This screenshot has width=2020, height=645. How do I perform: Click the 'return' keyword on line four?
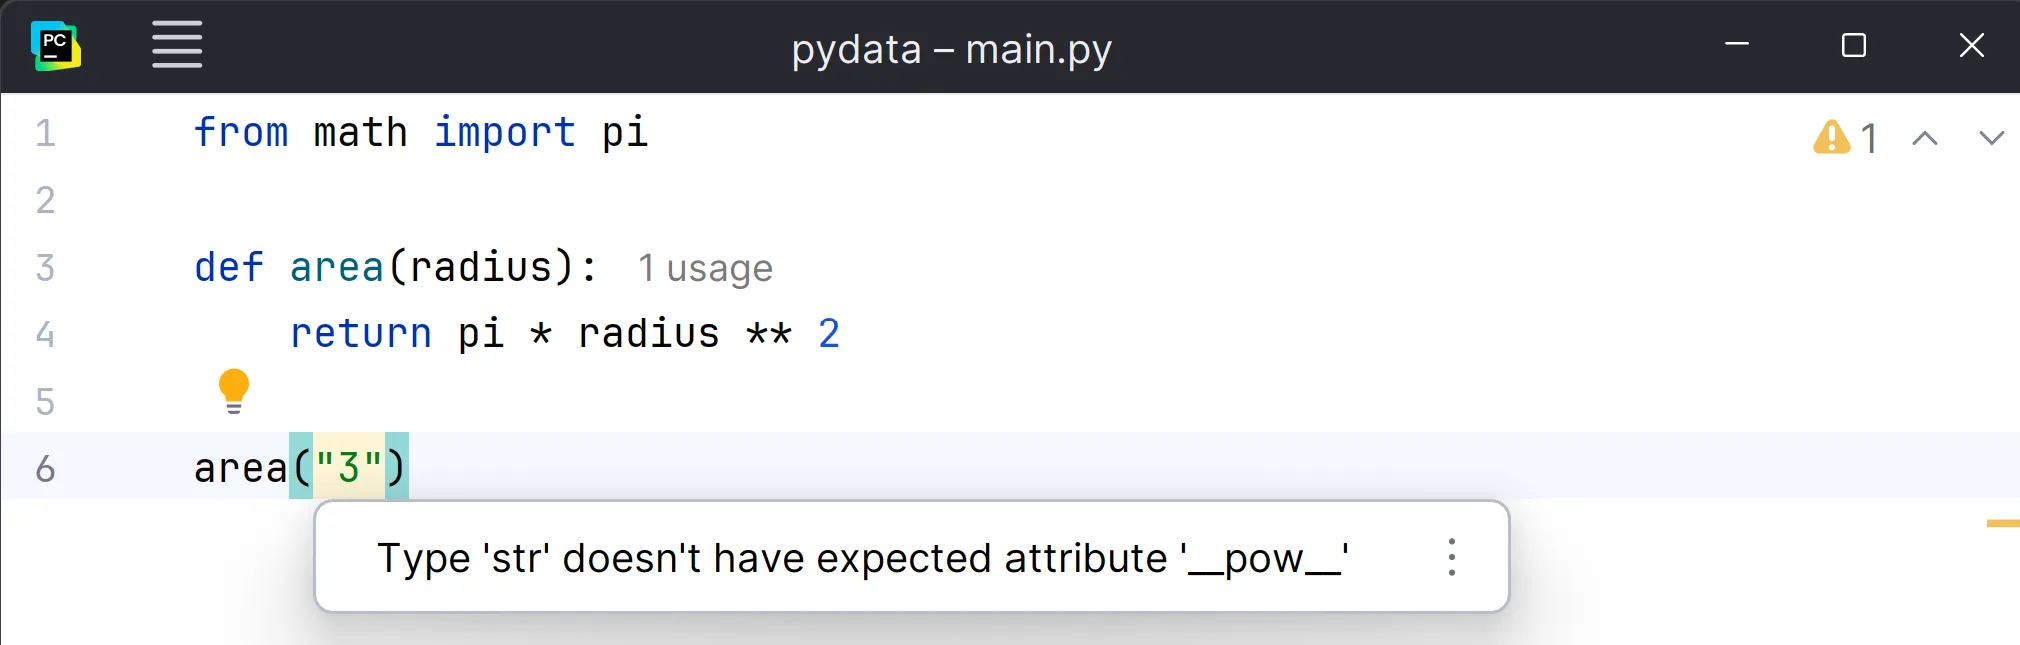click(x=361, y=333)
